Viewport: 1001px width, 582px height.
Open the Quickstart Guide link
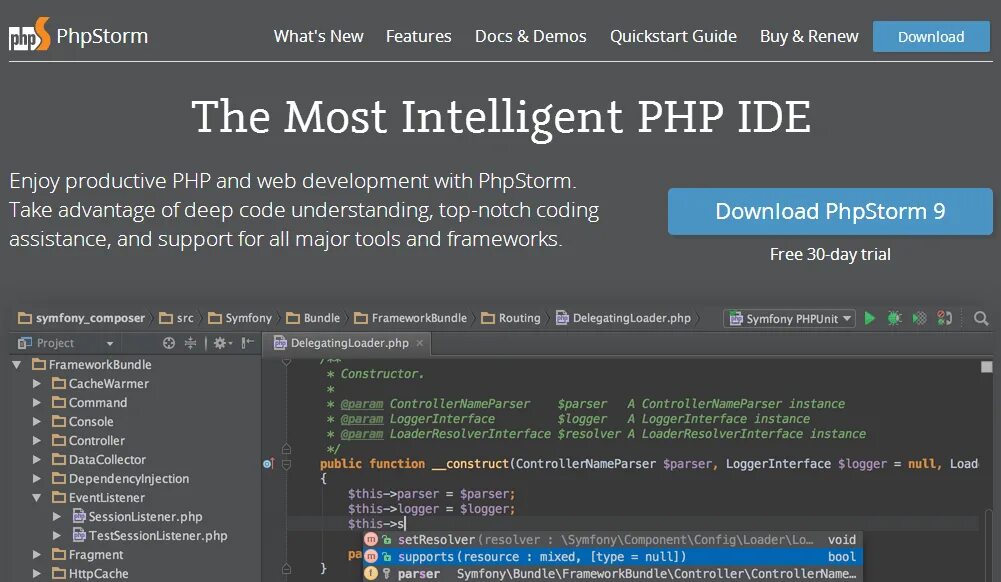coord(673,36)
